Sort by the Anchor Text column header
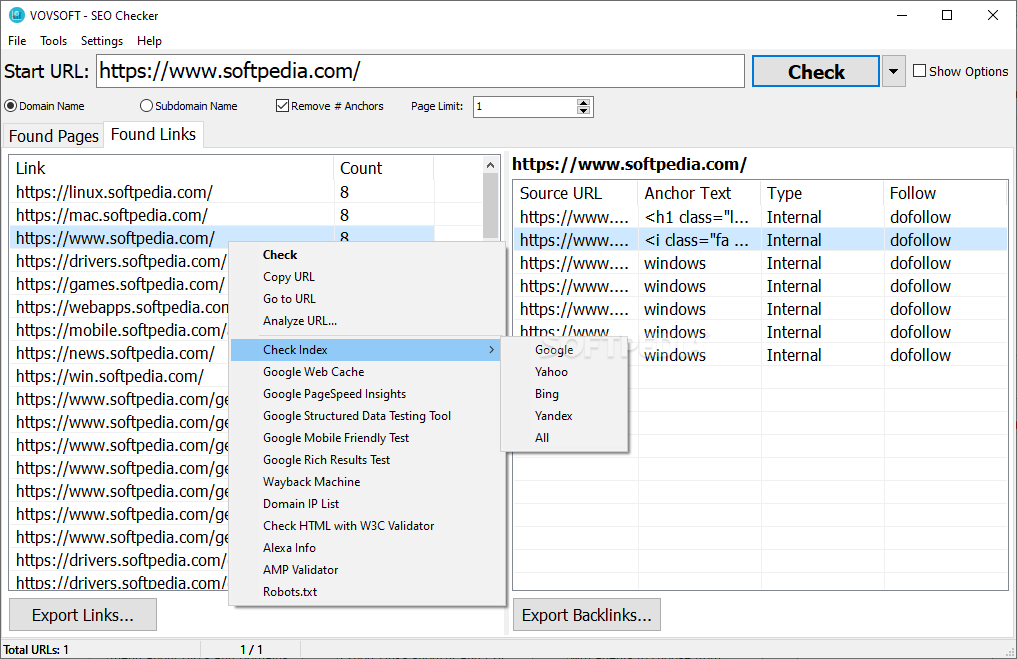The image size is (1017, 659). [x=699, y=193]
